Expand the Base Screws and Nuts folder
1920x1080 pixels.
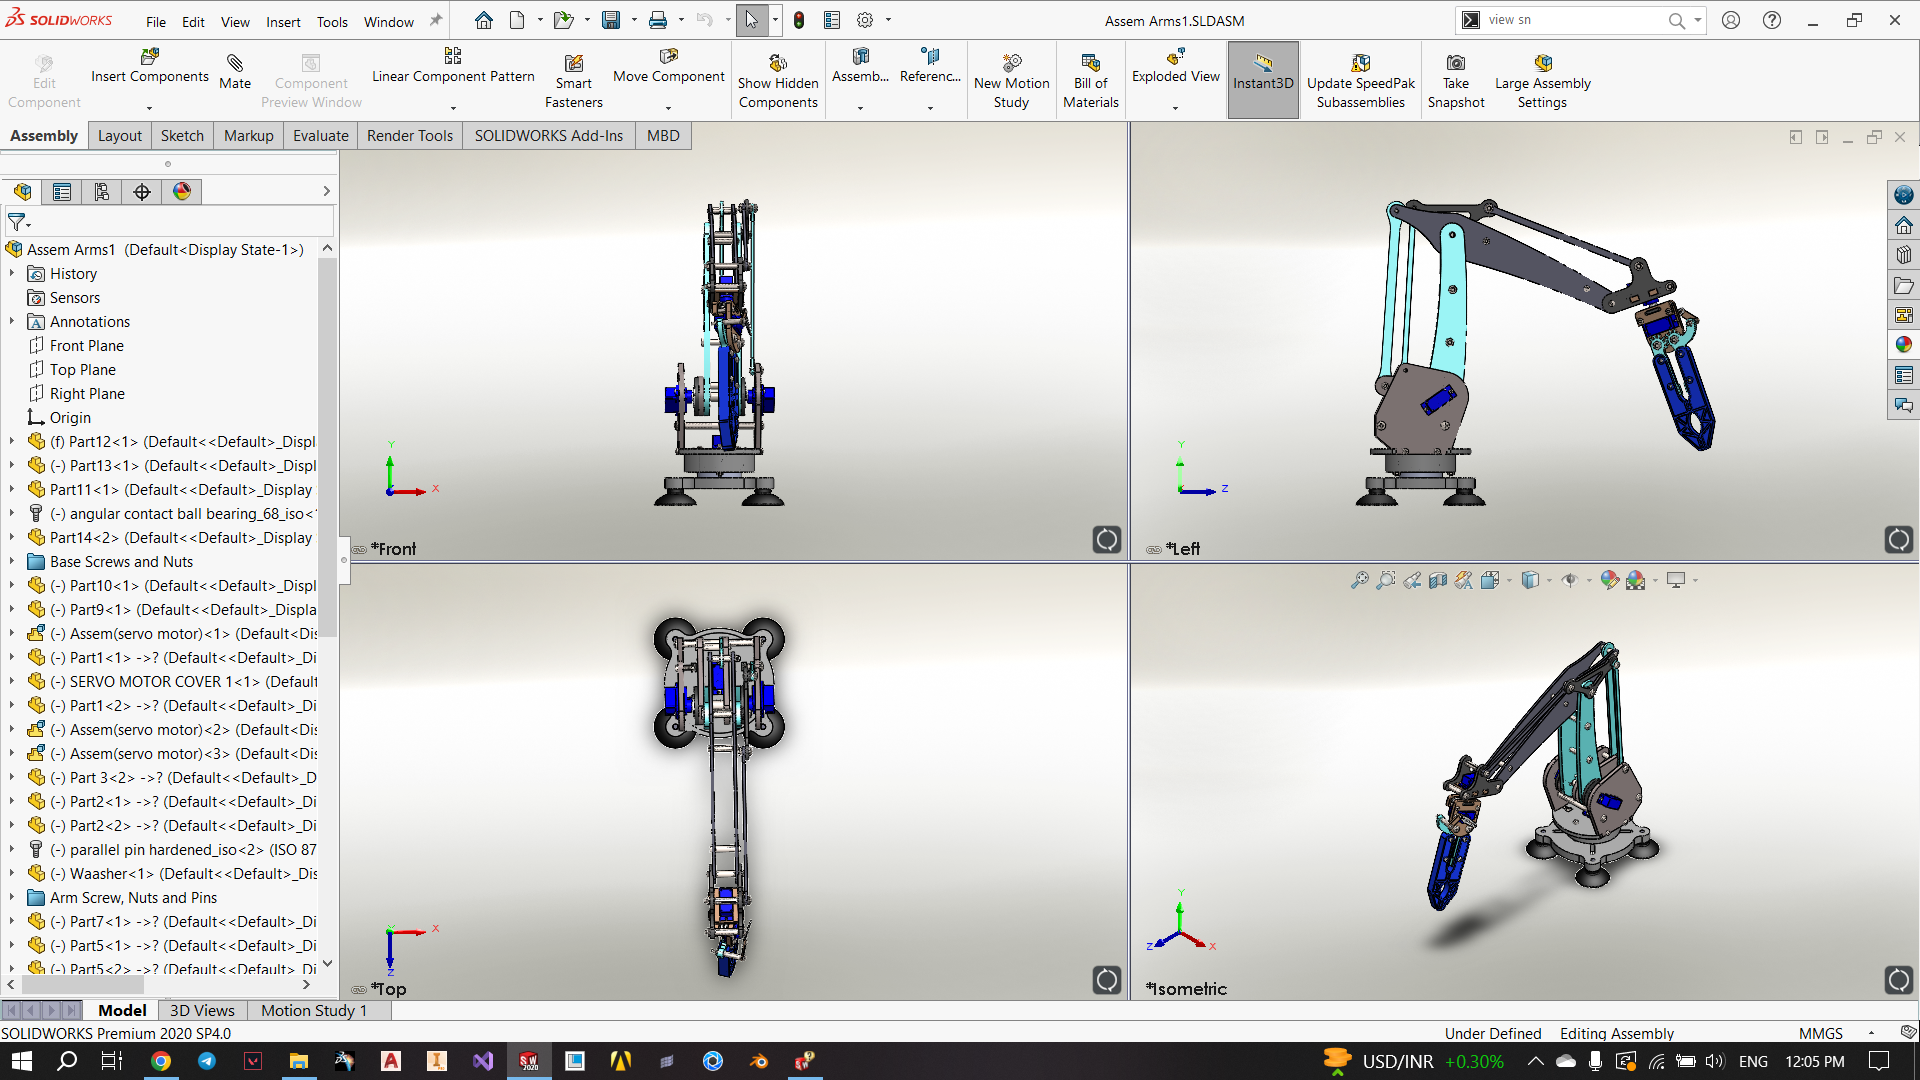point(12,562)
